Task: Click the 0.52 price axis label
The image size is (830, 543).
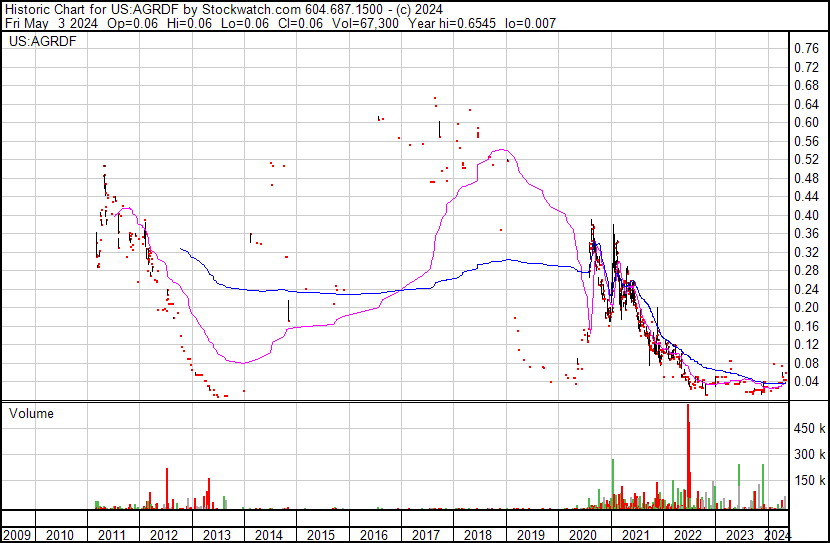Action: [806, 160]
